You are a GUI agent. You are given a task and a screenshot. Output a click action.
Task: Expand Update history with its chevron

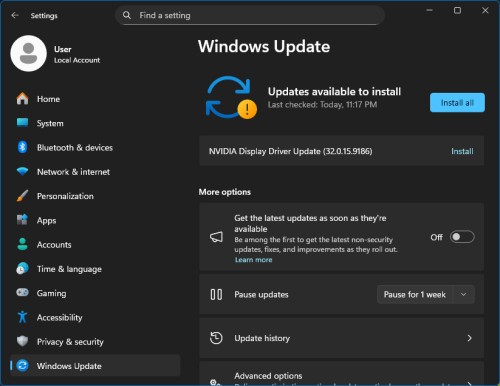pos(469,338)
